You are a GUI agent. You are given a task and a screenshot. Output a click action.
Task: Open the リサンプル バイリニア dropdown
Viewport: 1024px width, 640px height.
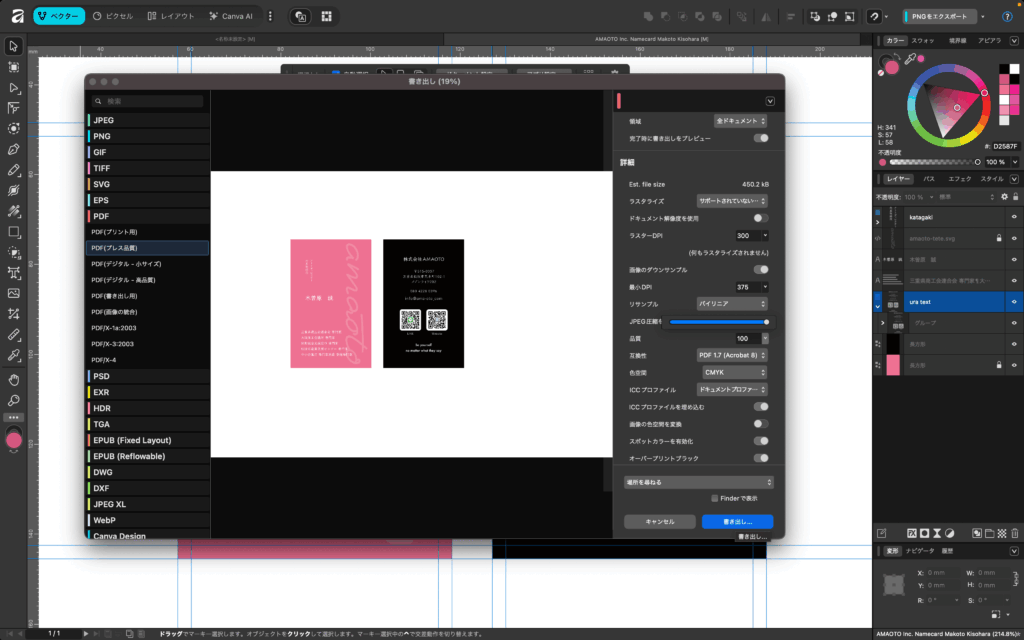732,303
